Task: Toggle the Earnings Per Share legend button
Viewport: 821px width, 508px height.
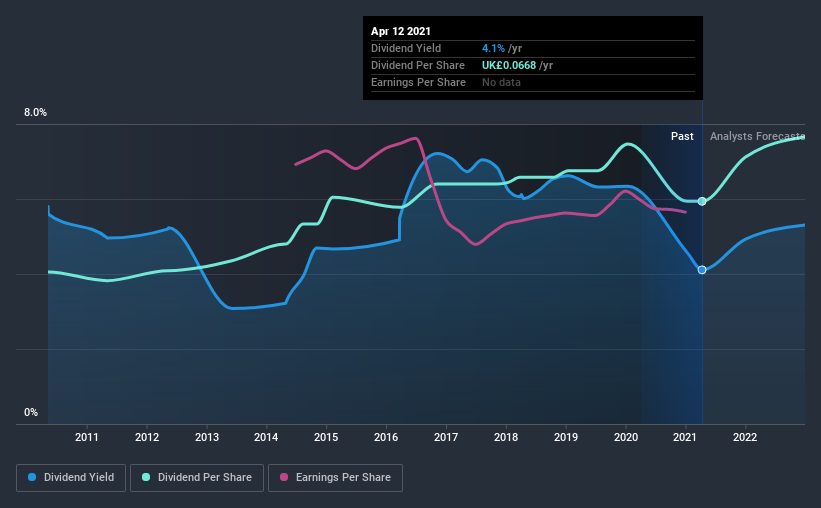Action: (335, 478)
